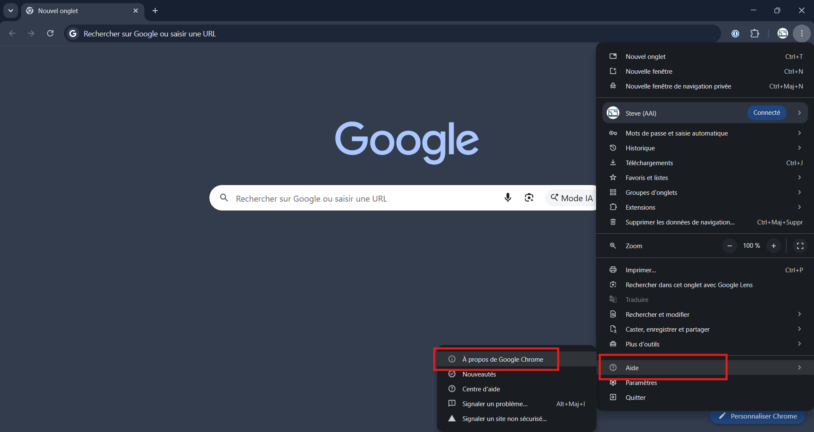Choose Signaler un site non sécurisé...
The image size is (814, 432).
click(517, 418)
